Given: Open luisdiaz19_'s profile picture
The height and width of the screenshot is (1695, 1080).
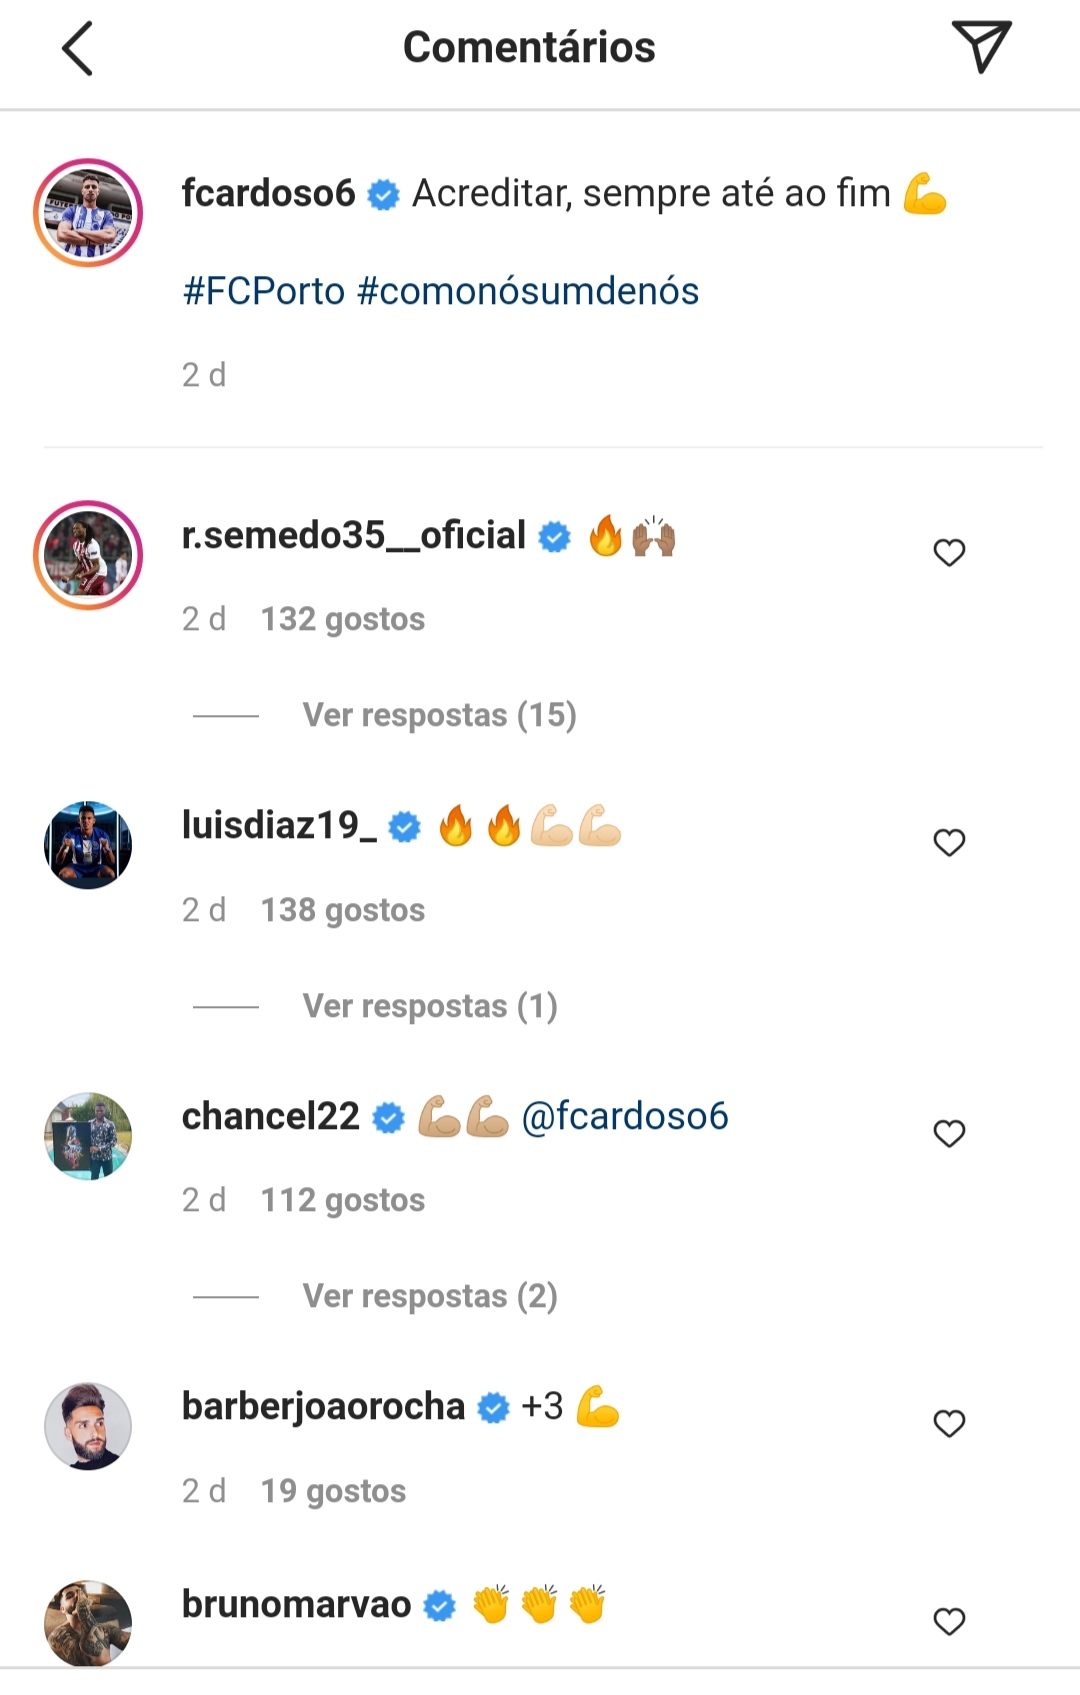Looking at the screenshot, I should [x=88, y=845].
